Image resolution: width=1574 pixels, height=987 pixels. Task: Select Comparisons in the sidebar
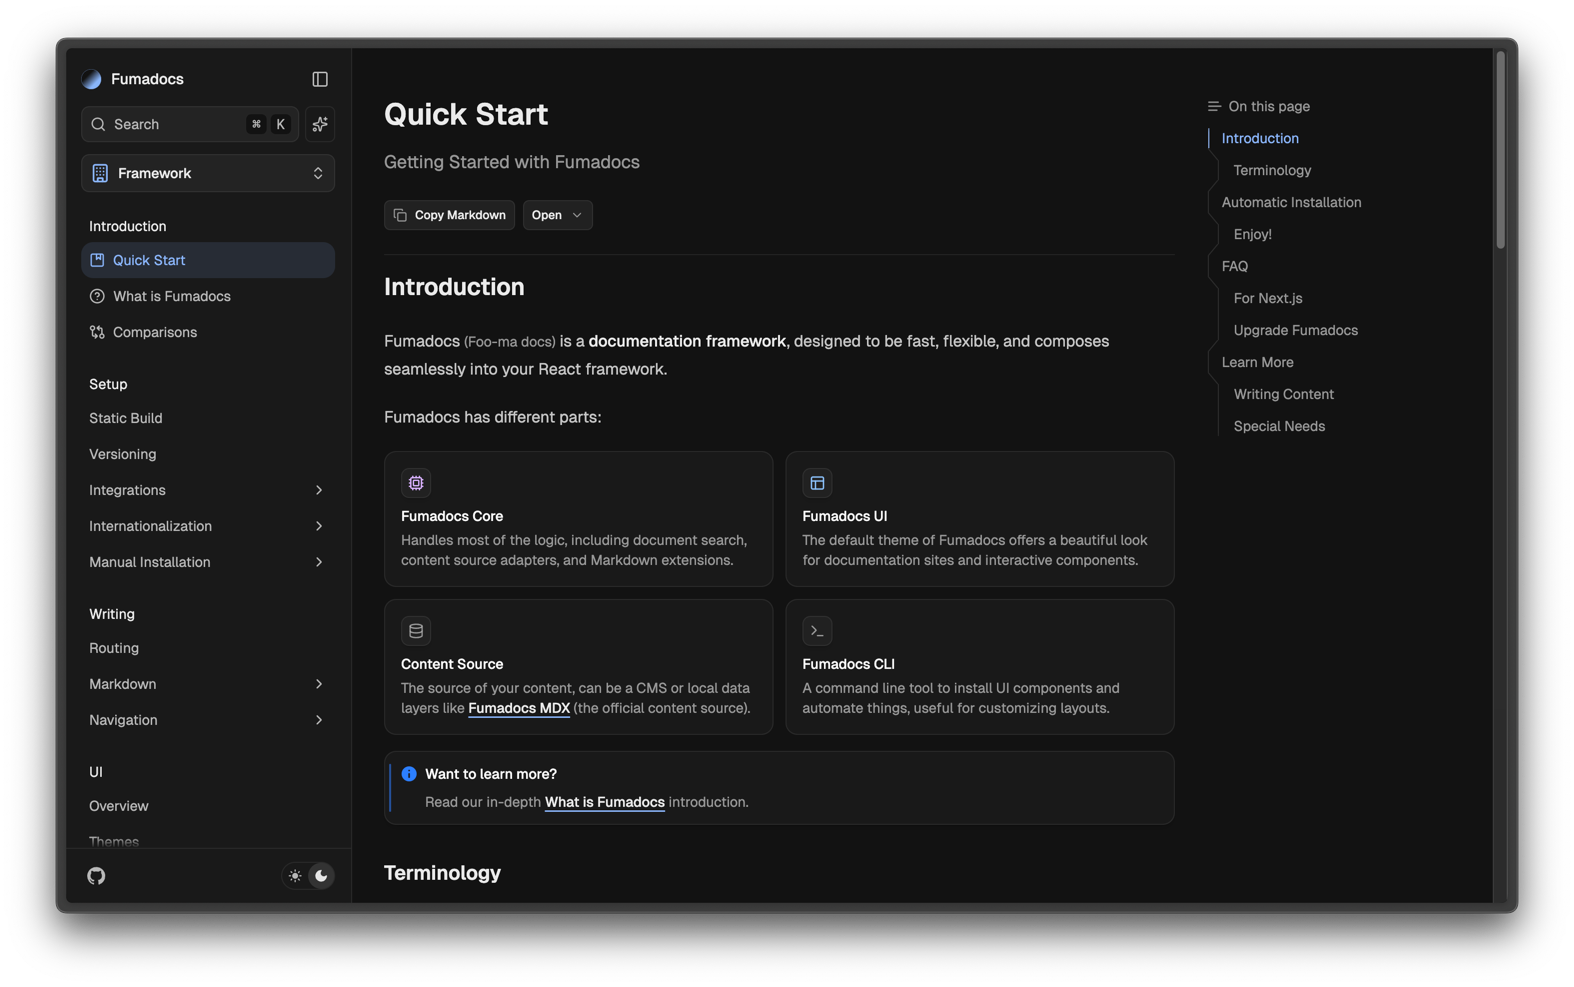click(155, 332)
